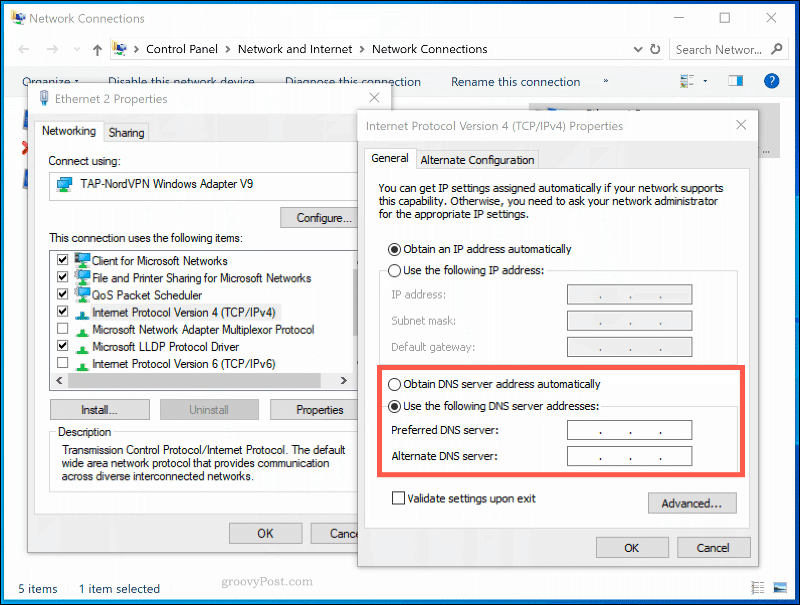Uncheck Internet Protocol Version 4 checkbox
The width and height of the screenshot is (800, 605).
tap(62, 311)
